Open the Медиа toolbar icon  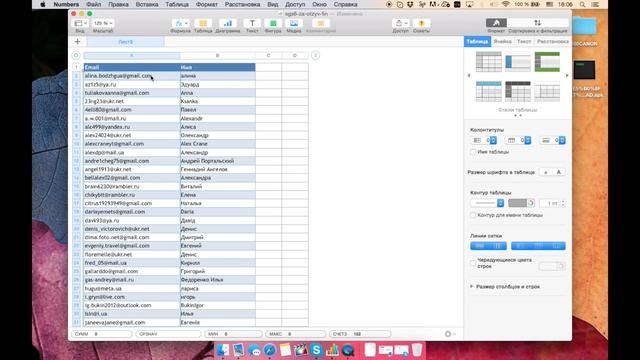click(x=294, y=23)
